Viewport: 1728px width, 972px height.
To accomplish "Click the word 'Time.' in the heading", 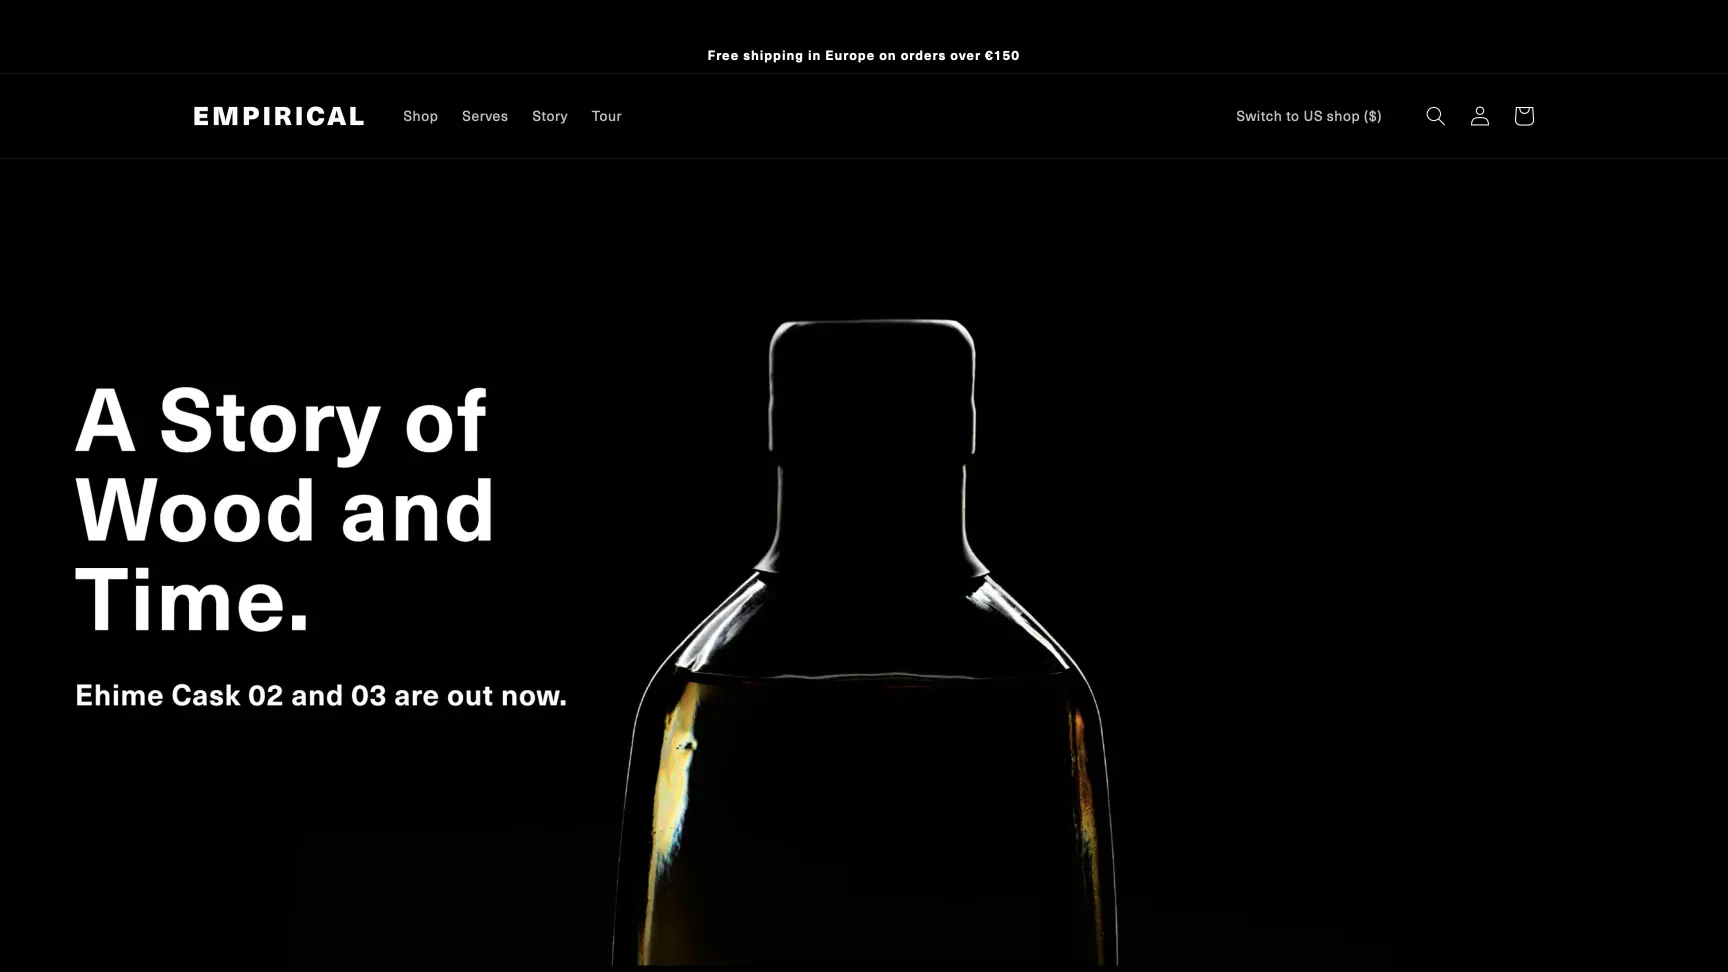I will click(x=192, y=600).
